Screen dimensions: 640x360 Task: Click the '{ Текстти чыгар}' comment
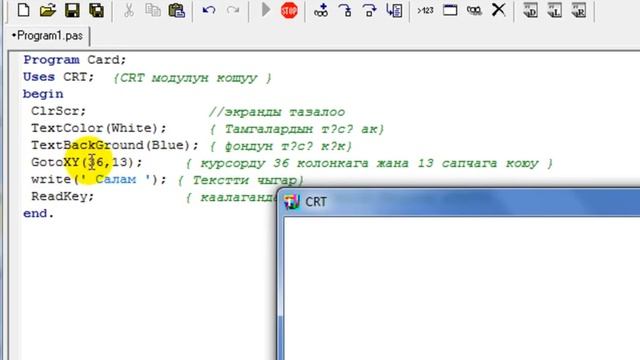[x=241, y=180]
